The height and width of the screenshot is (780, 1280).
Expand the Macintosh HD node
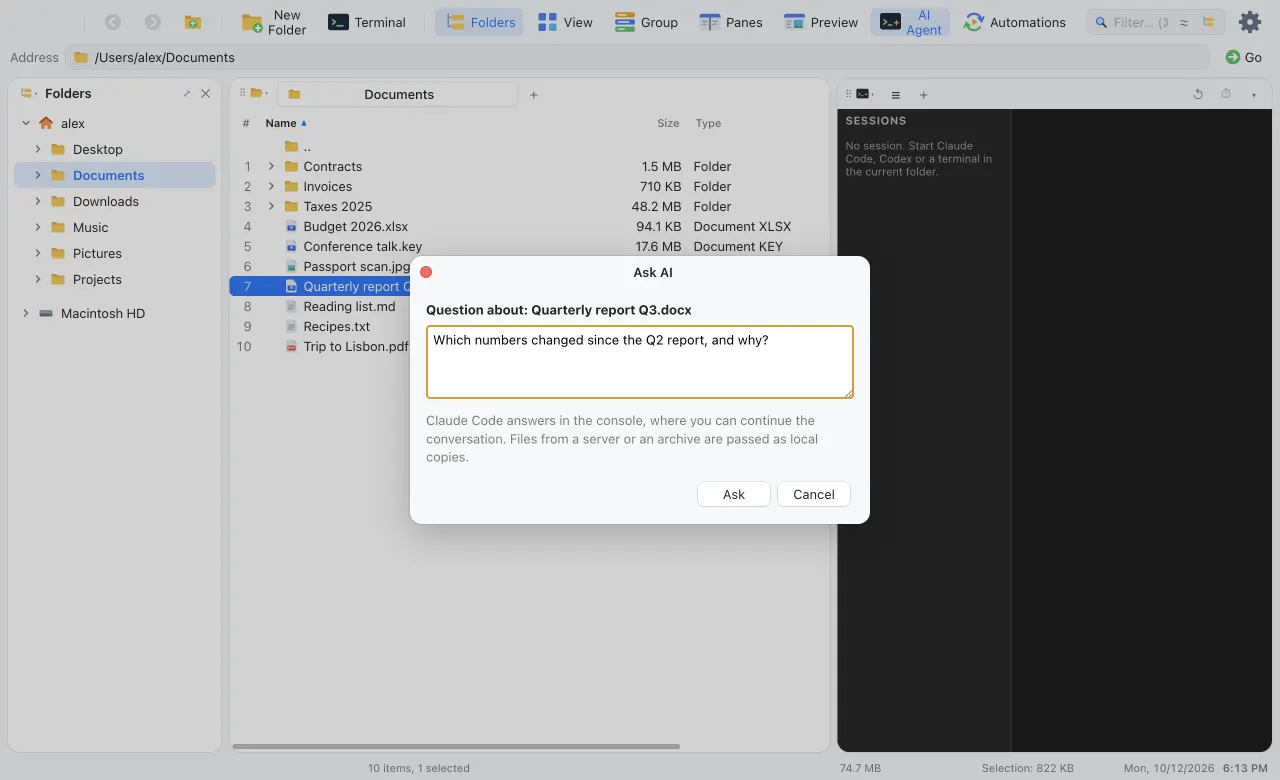click(x=26, y=313)
